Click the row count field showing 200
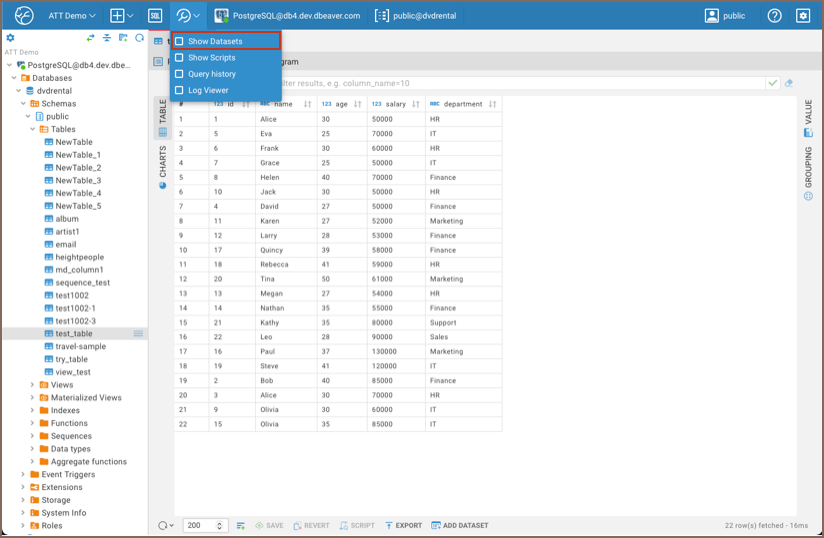 (x=206, y=525)
